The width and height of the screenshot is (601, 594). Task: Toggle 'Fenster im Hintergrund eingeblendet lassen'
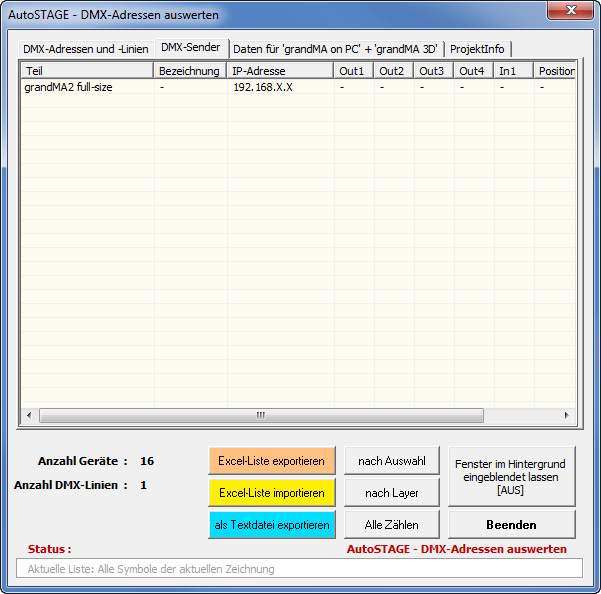point(511,477)
